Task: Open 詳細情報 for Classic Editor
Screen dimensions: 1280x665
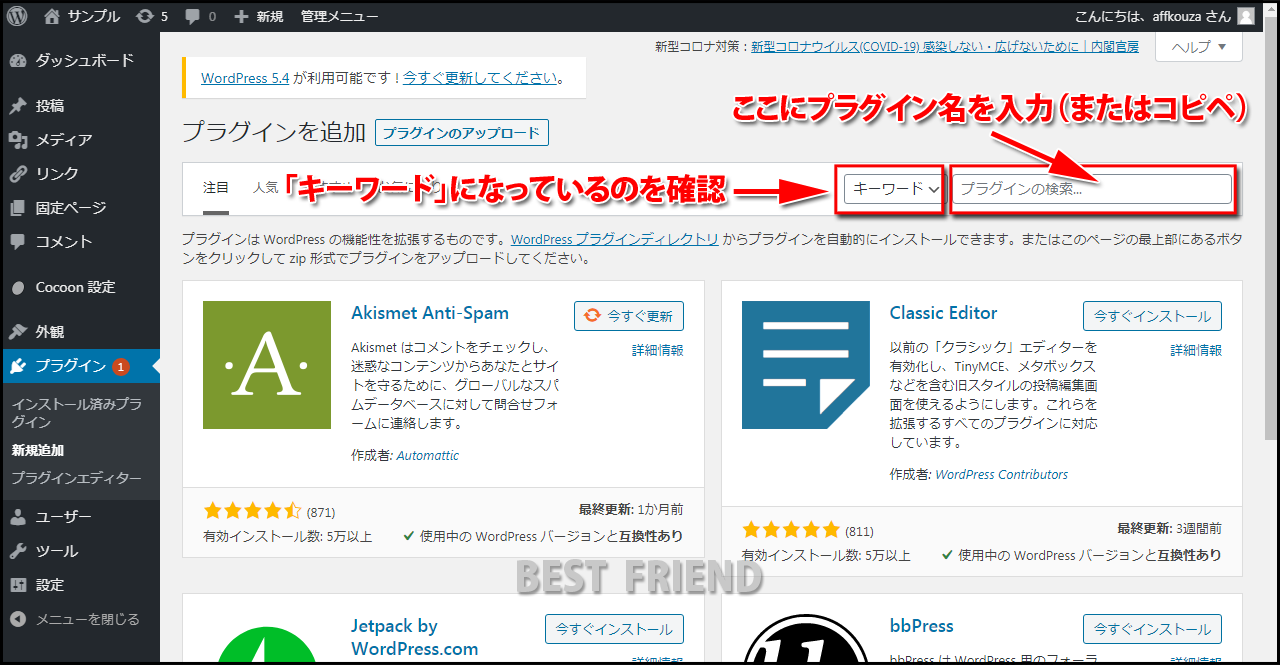Action: 1196,350
